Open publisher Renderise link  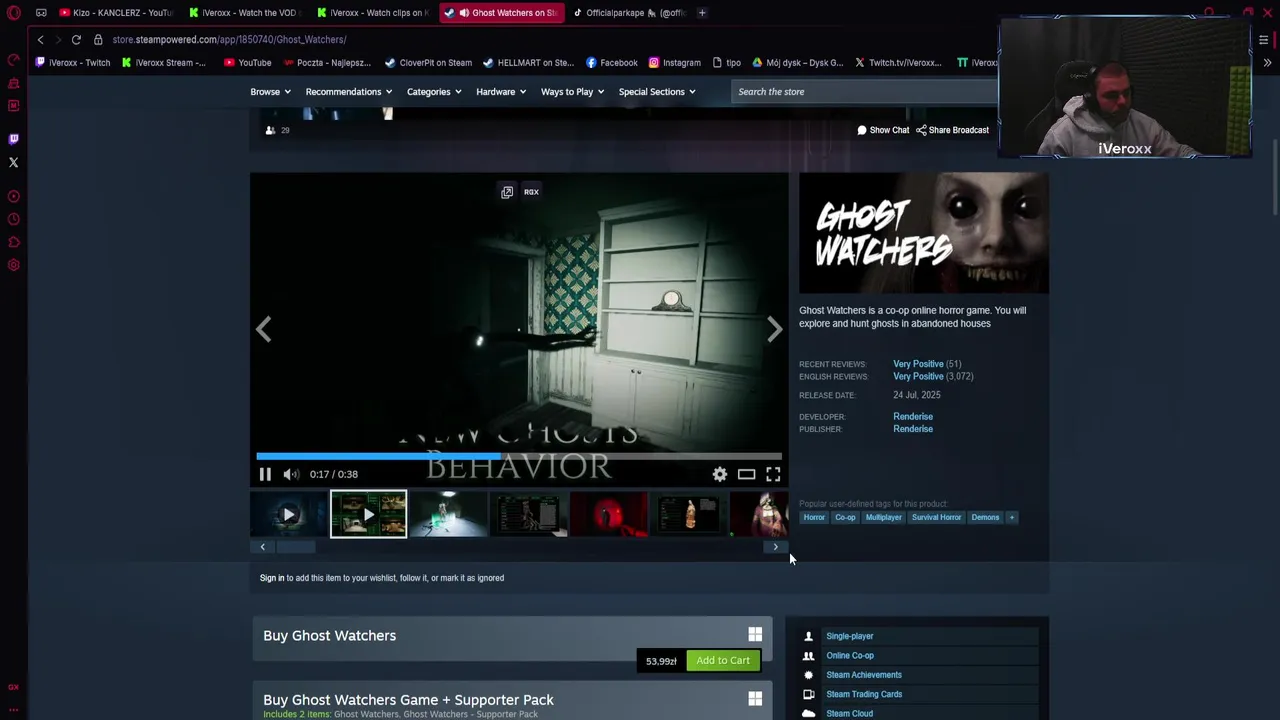pos(913,429)
